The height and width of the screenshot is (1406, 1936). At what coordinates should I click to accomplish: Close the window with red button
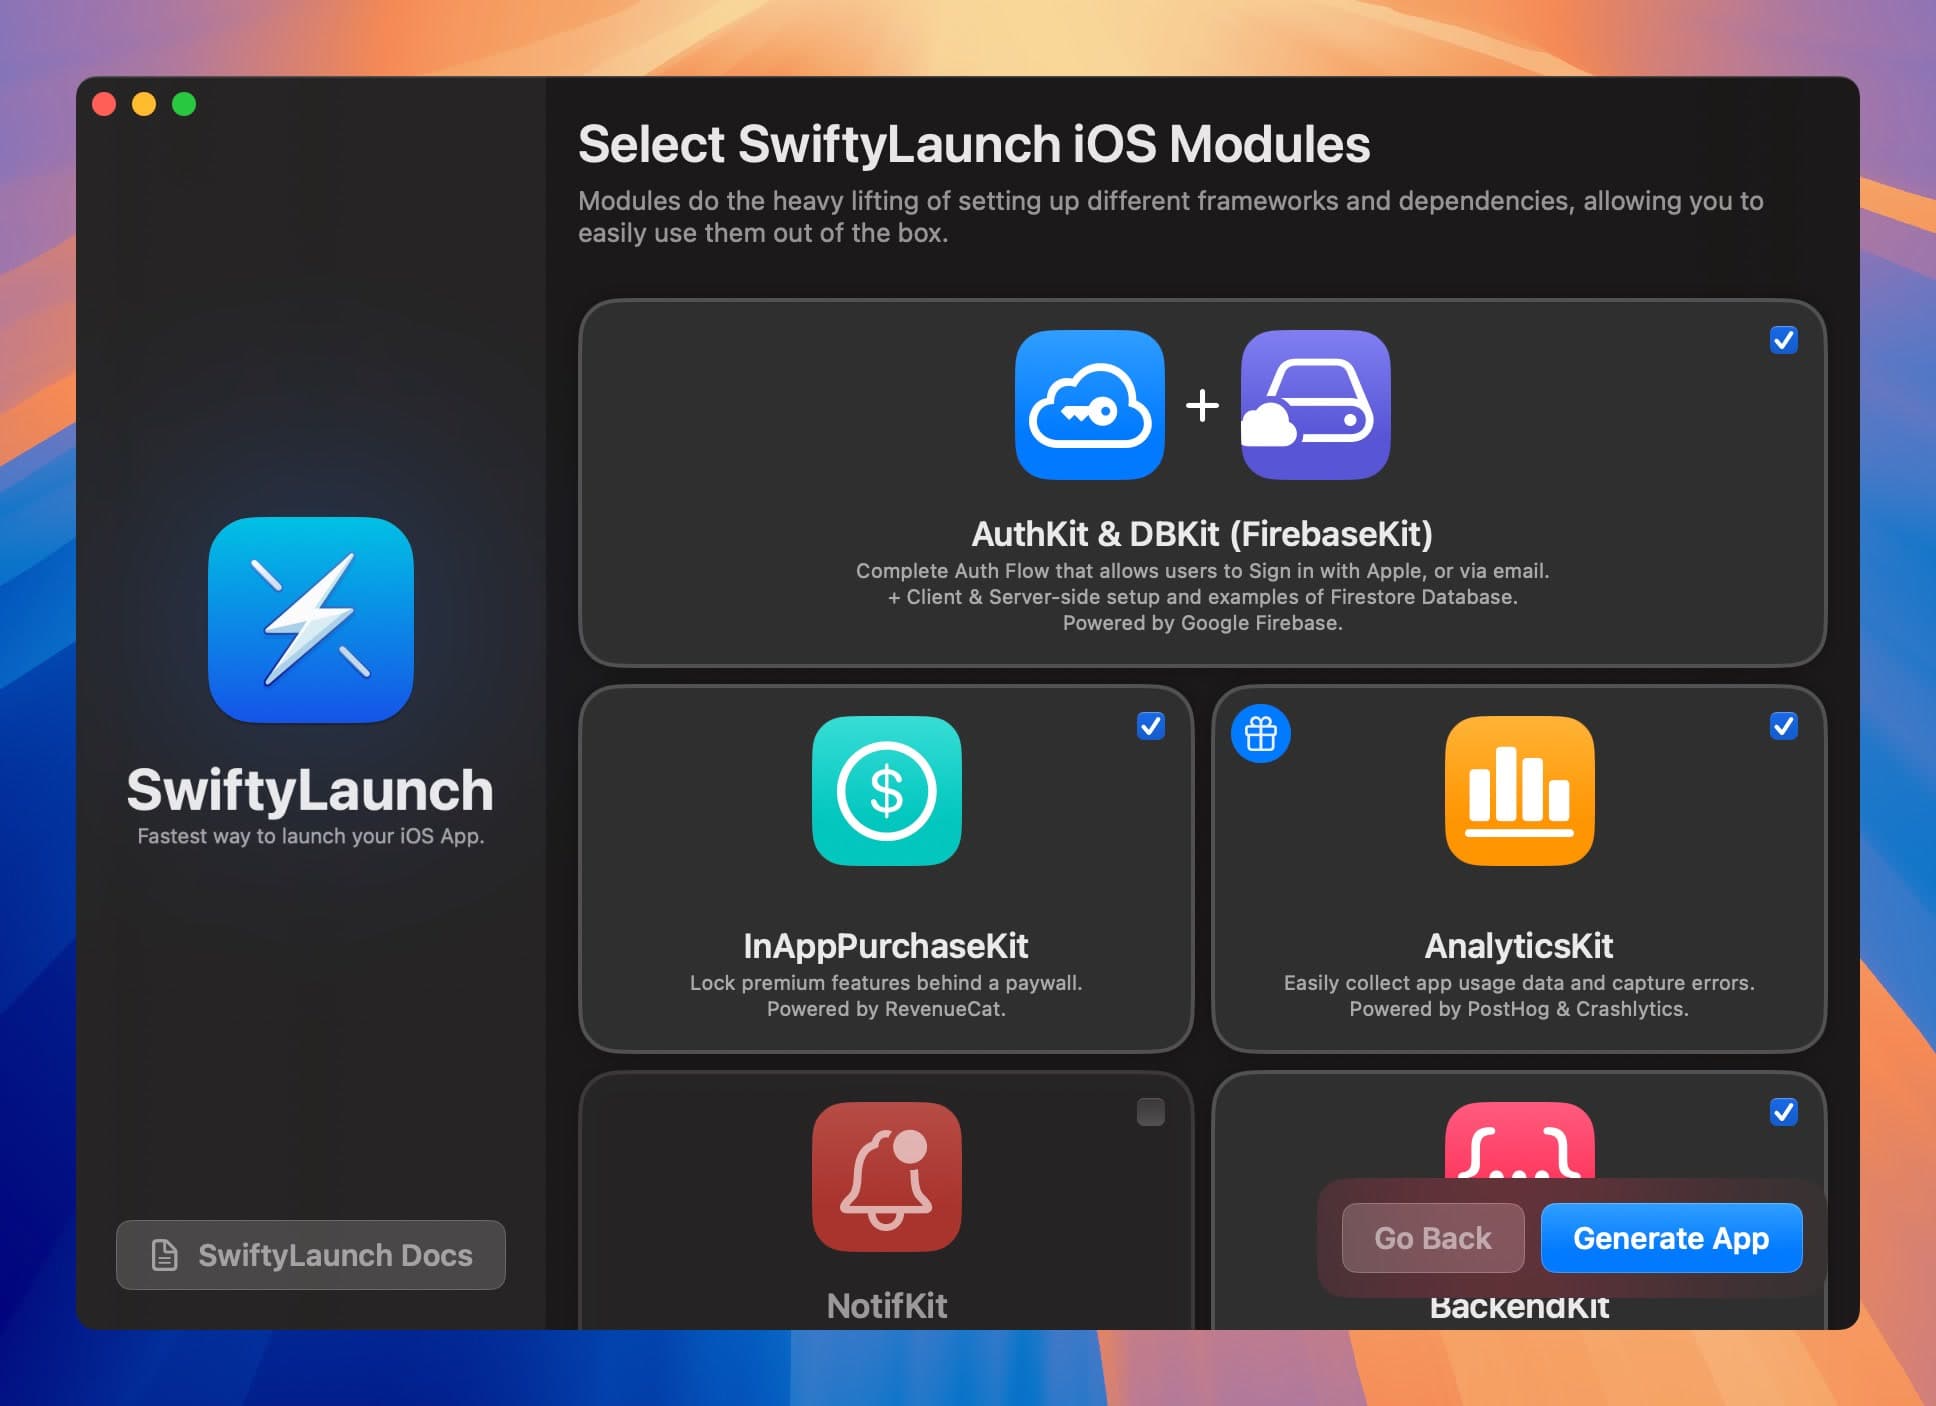pos(104,104)
